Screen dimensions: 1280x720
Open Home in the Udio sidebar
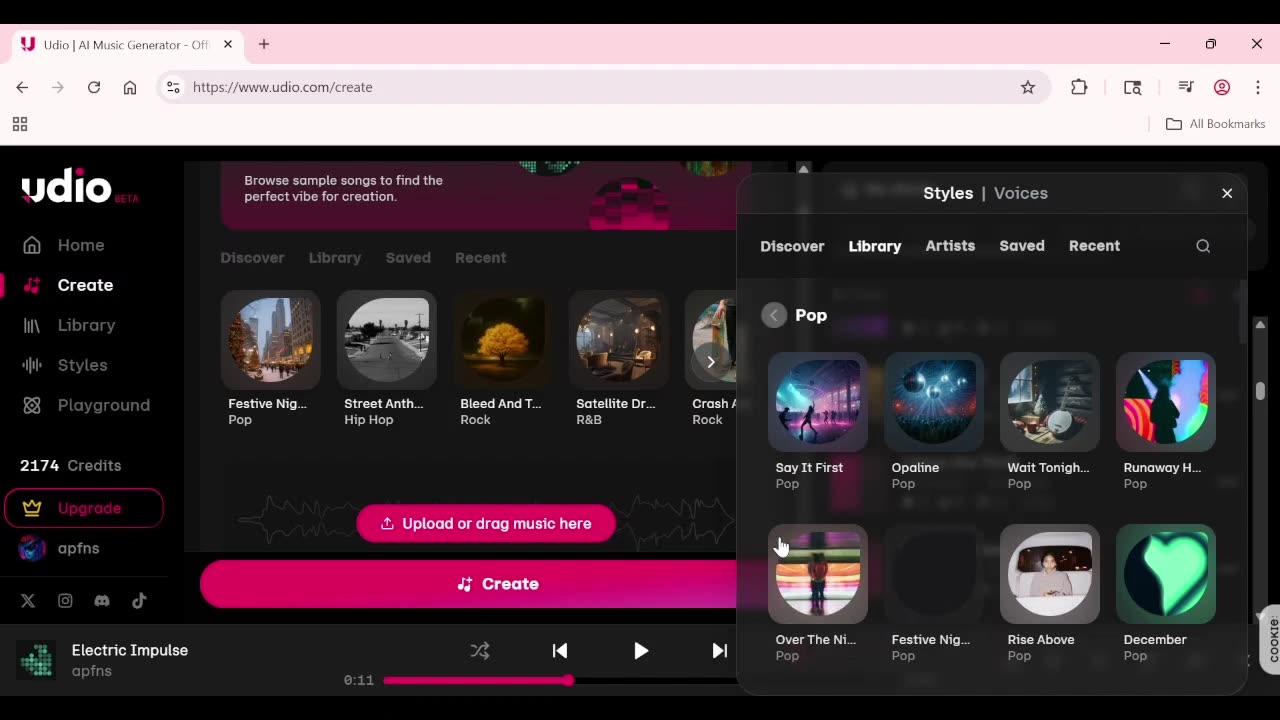click(64, 245)
